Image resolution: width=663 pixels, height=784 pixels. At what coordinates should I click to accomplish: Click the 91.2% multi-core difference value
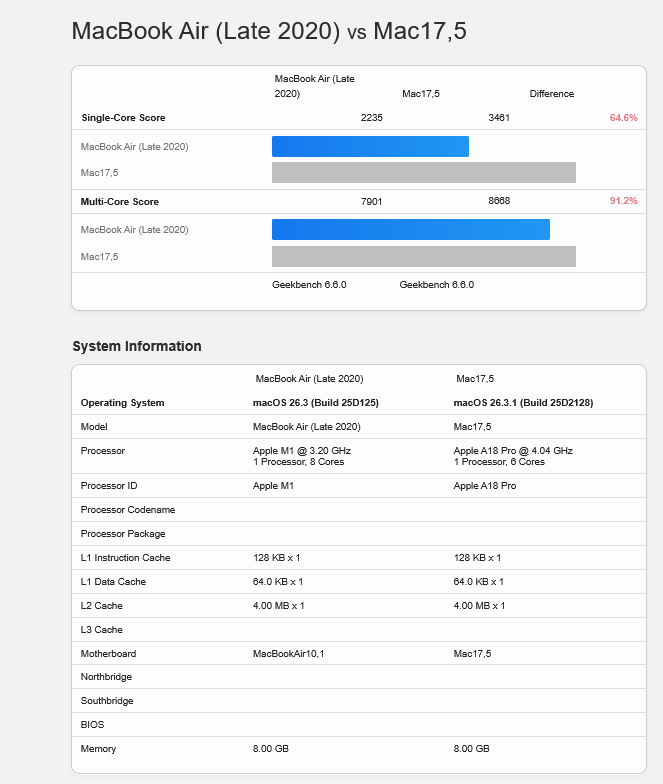(x=623, y=201)
